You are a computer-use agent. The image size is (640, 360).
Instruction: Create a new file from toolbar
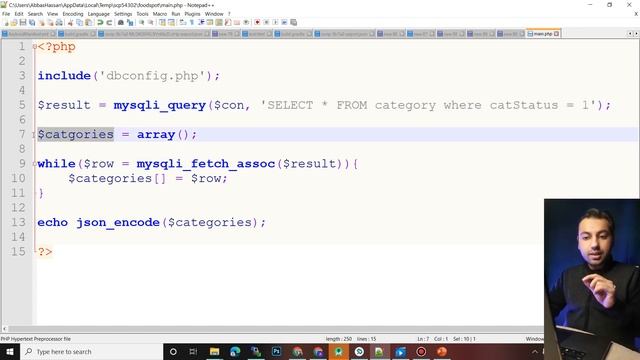(x=6, y=22)
